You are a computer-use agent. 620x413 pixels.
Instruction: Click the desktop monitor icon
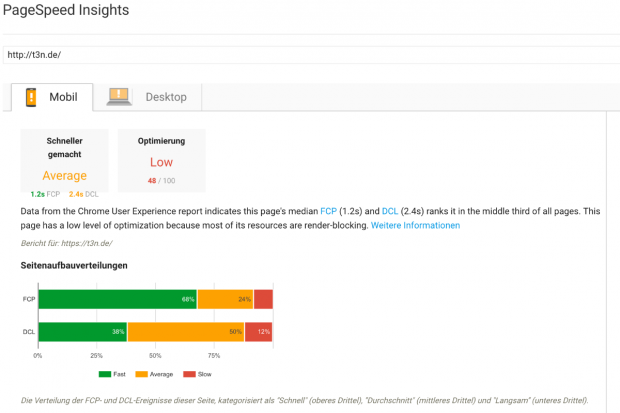119,97
